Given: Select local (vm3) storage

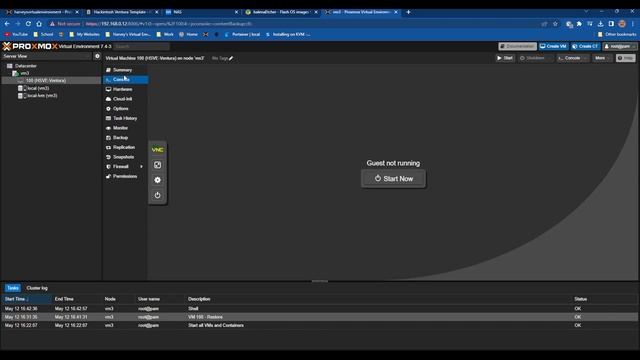Looking at the screenshot, I should (x=38, y=88).
